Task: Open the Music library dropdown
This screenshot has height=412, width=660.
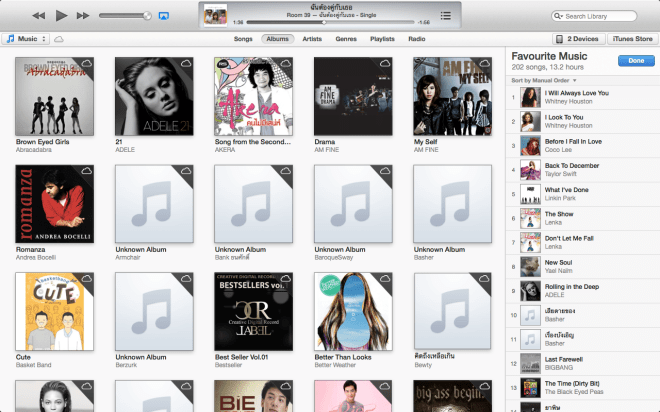Action: (x=24, y=38)
